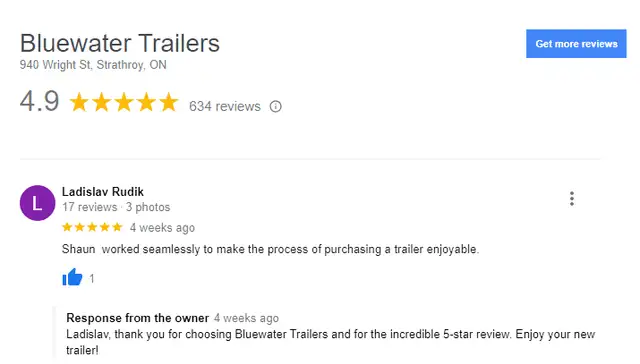Click the owner response's 4 weeks ago timestamp
This screenshot has width=640, height=364.
tap(246, 318)
